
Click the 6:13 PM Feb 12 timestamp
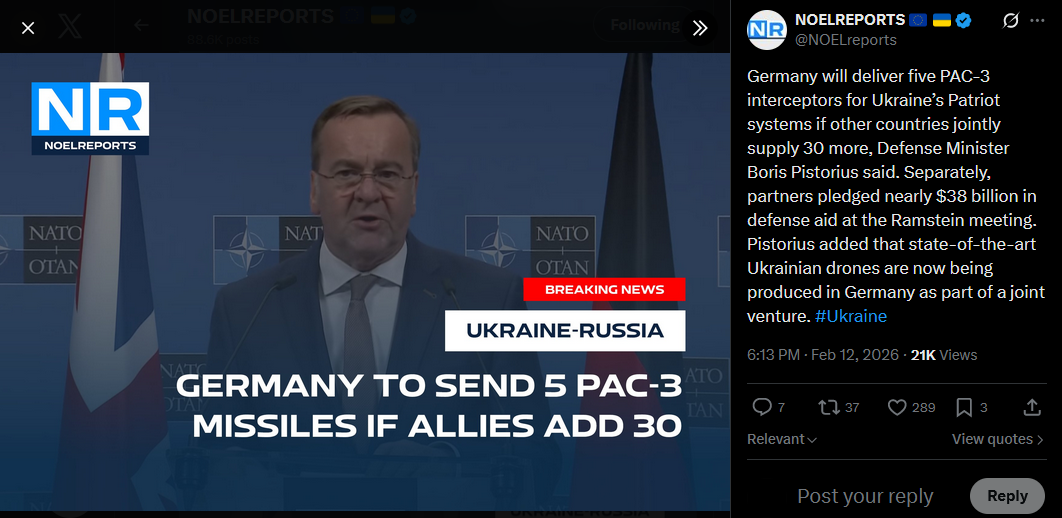coord(823,355)
